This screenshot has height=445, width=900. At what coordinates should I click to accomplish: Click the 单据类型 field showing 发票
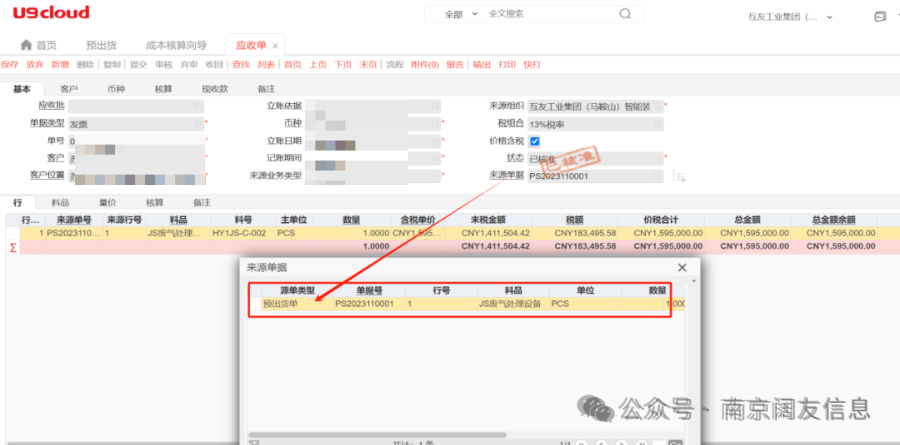click(135, 123)
